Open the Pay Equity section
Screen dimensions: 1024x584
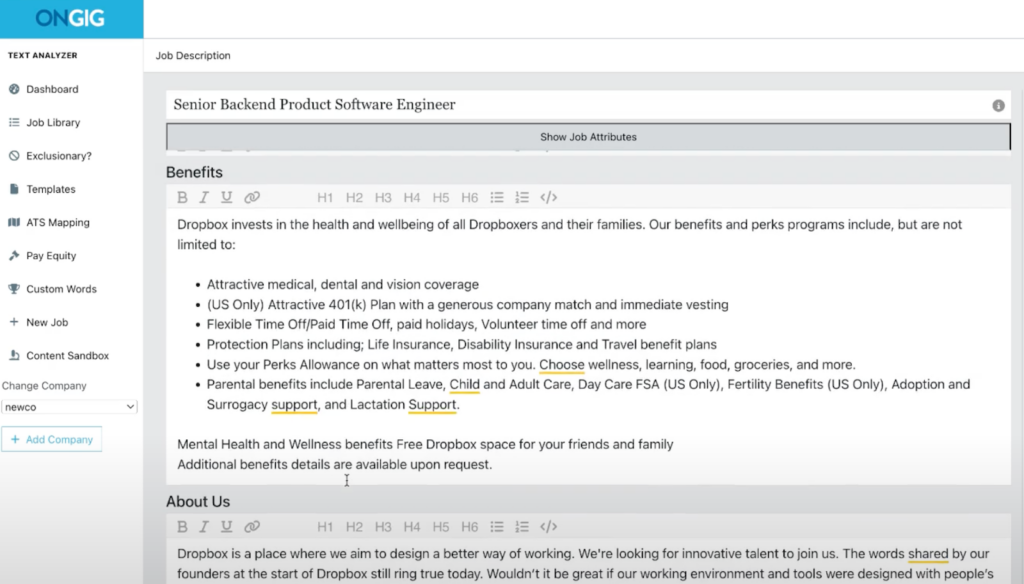click(51, 256)
